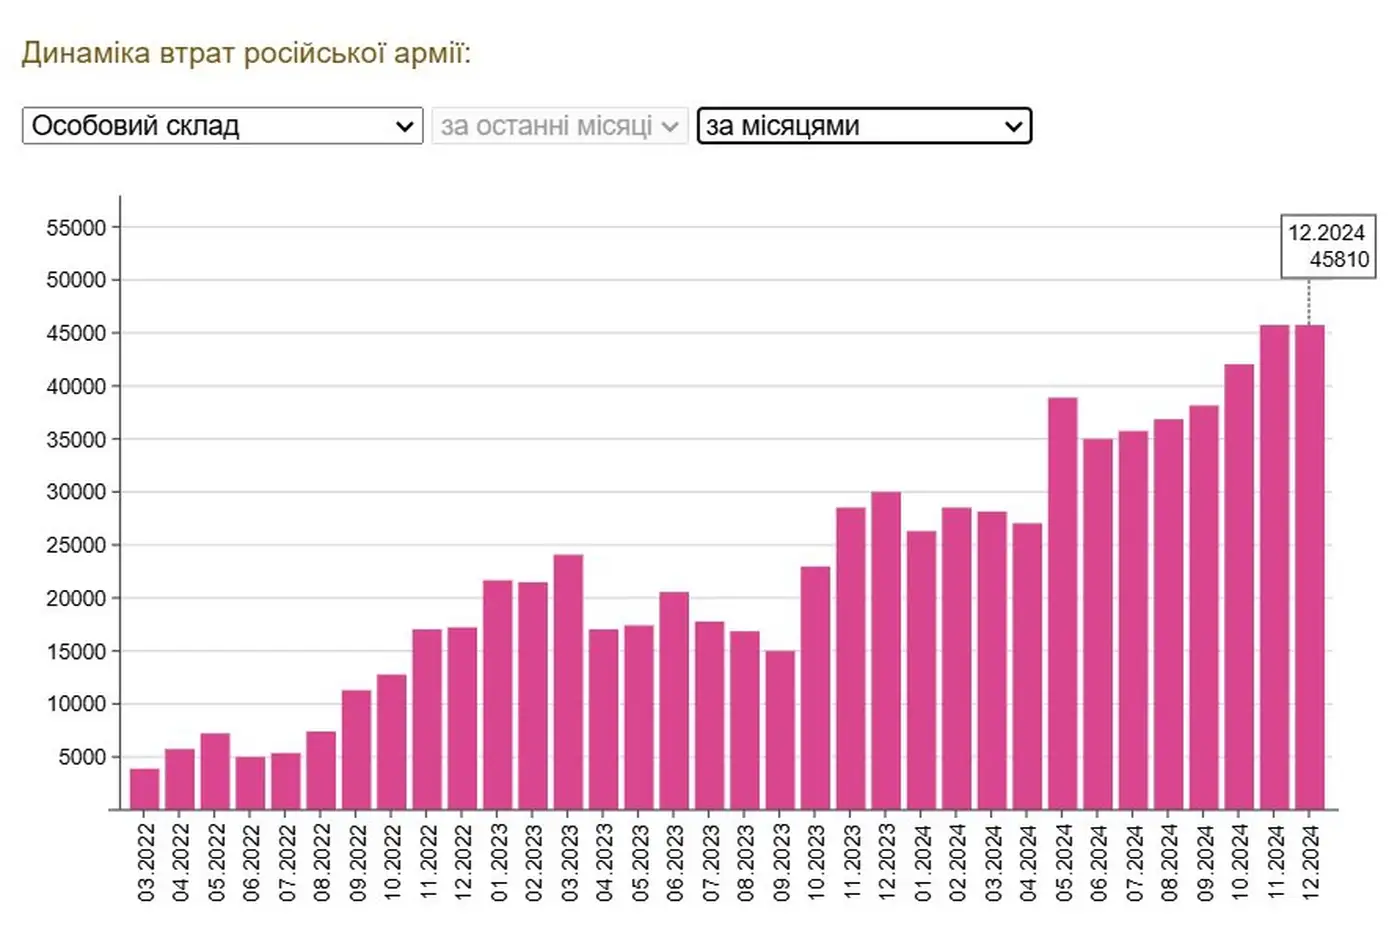Click the 10.2024 bar
1400x945 pixels.
coord(1239,586)
